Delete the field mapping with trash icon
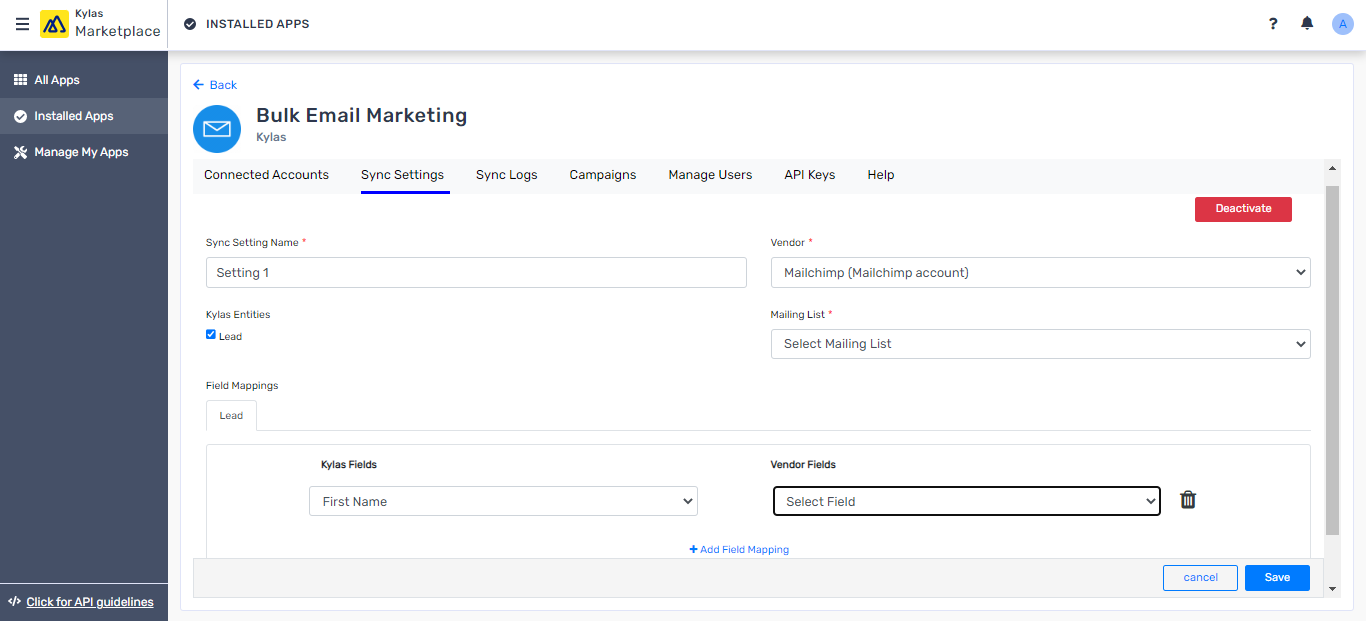The height and width of the screenshot is (621, 1366). (x=1188, y=498)
